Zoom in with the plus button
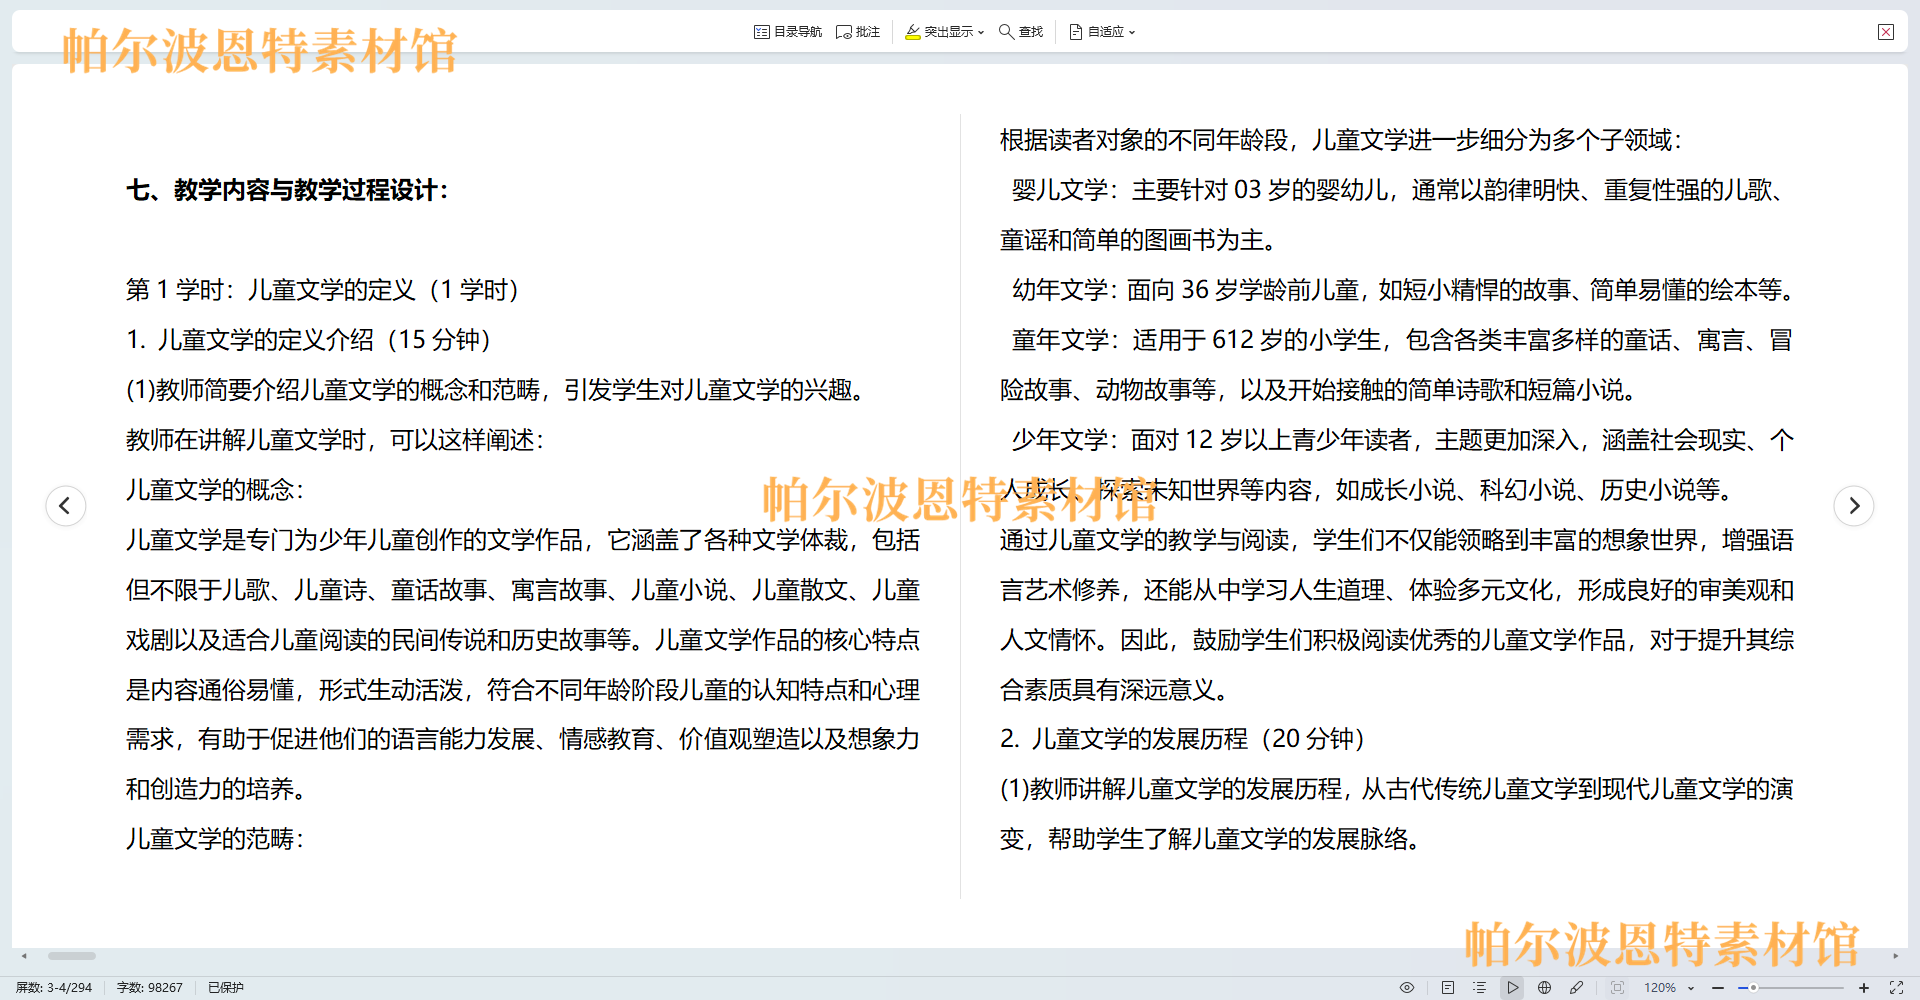The height and width of the screenshot is (1000, 1920). click(1864, 987)
